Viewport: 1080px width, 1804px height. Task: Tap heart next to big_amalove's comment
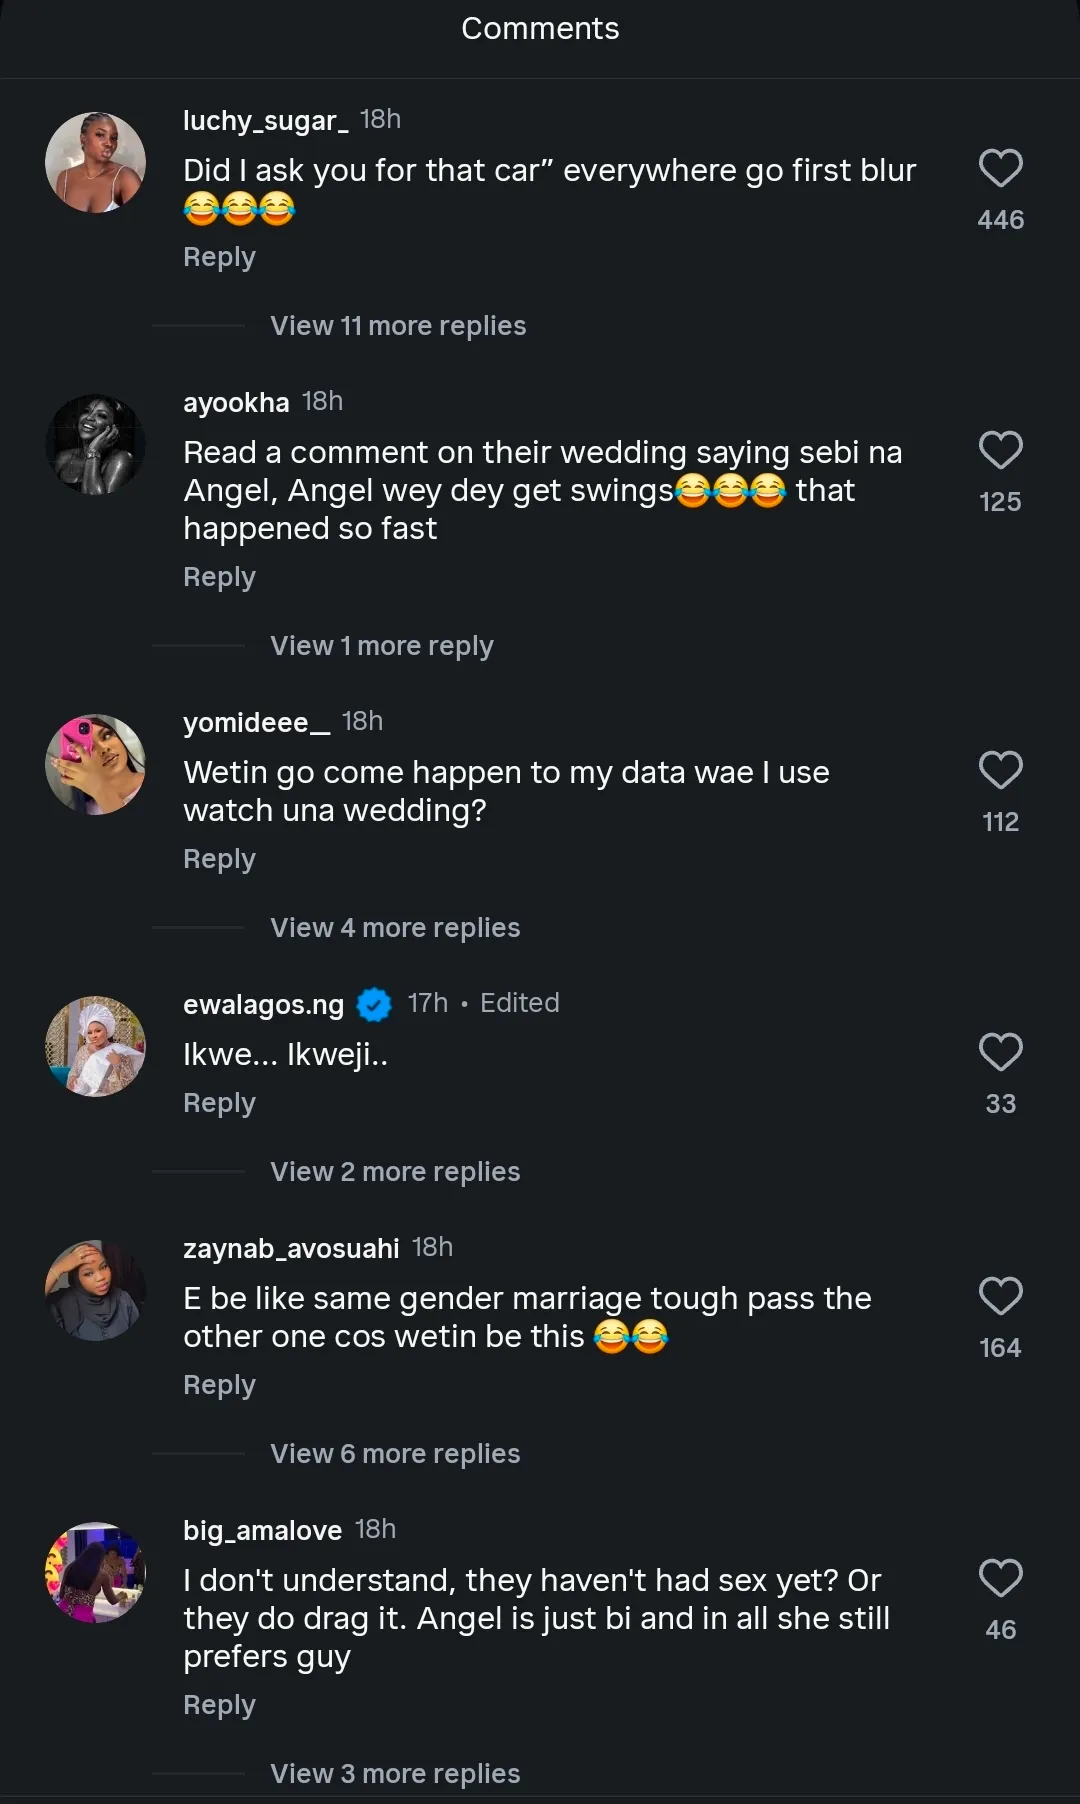tap(1000, 1578)
